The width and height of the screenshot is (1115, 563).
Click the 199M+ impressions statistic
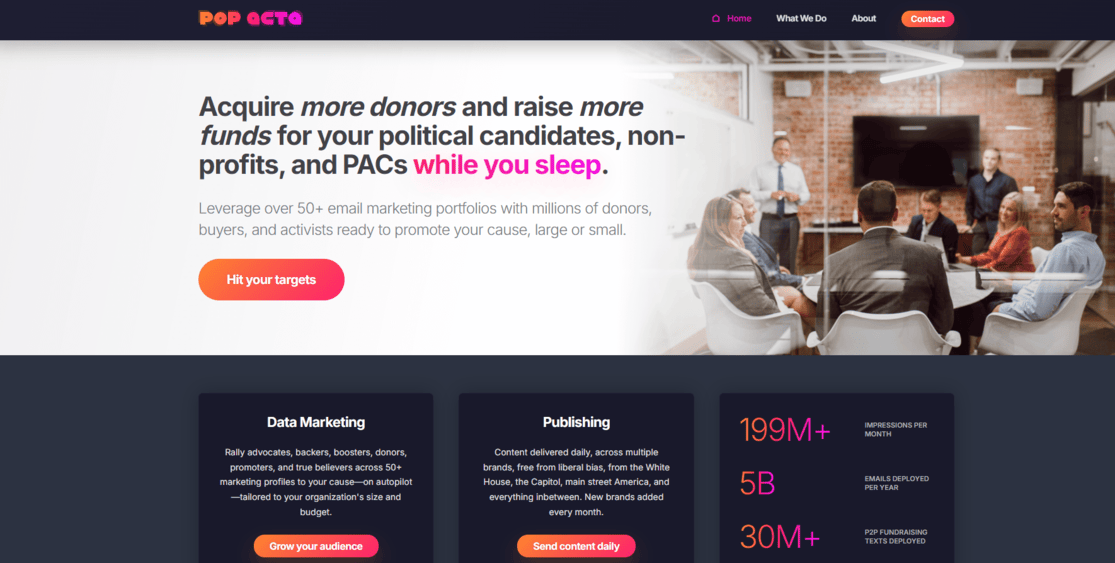point(784,430)
